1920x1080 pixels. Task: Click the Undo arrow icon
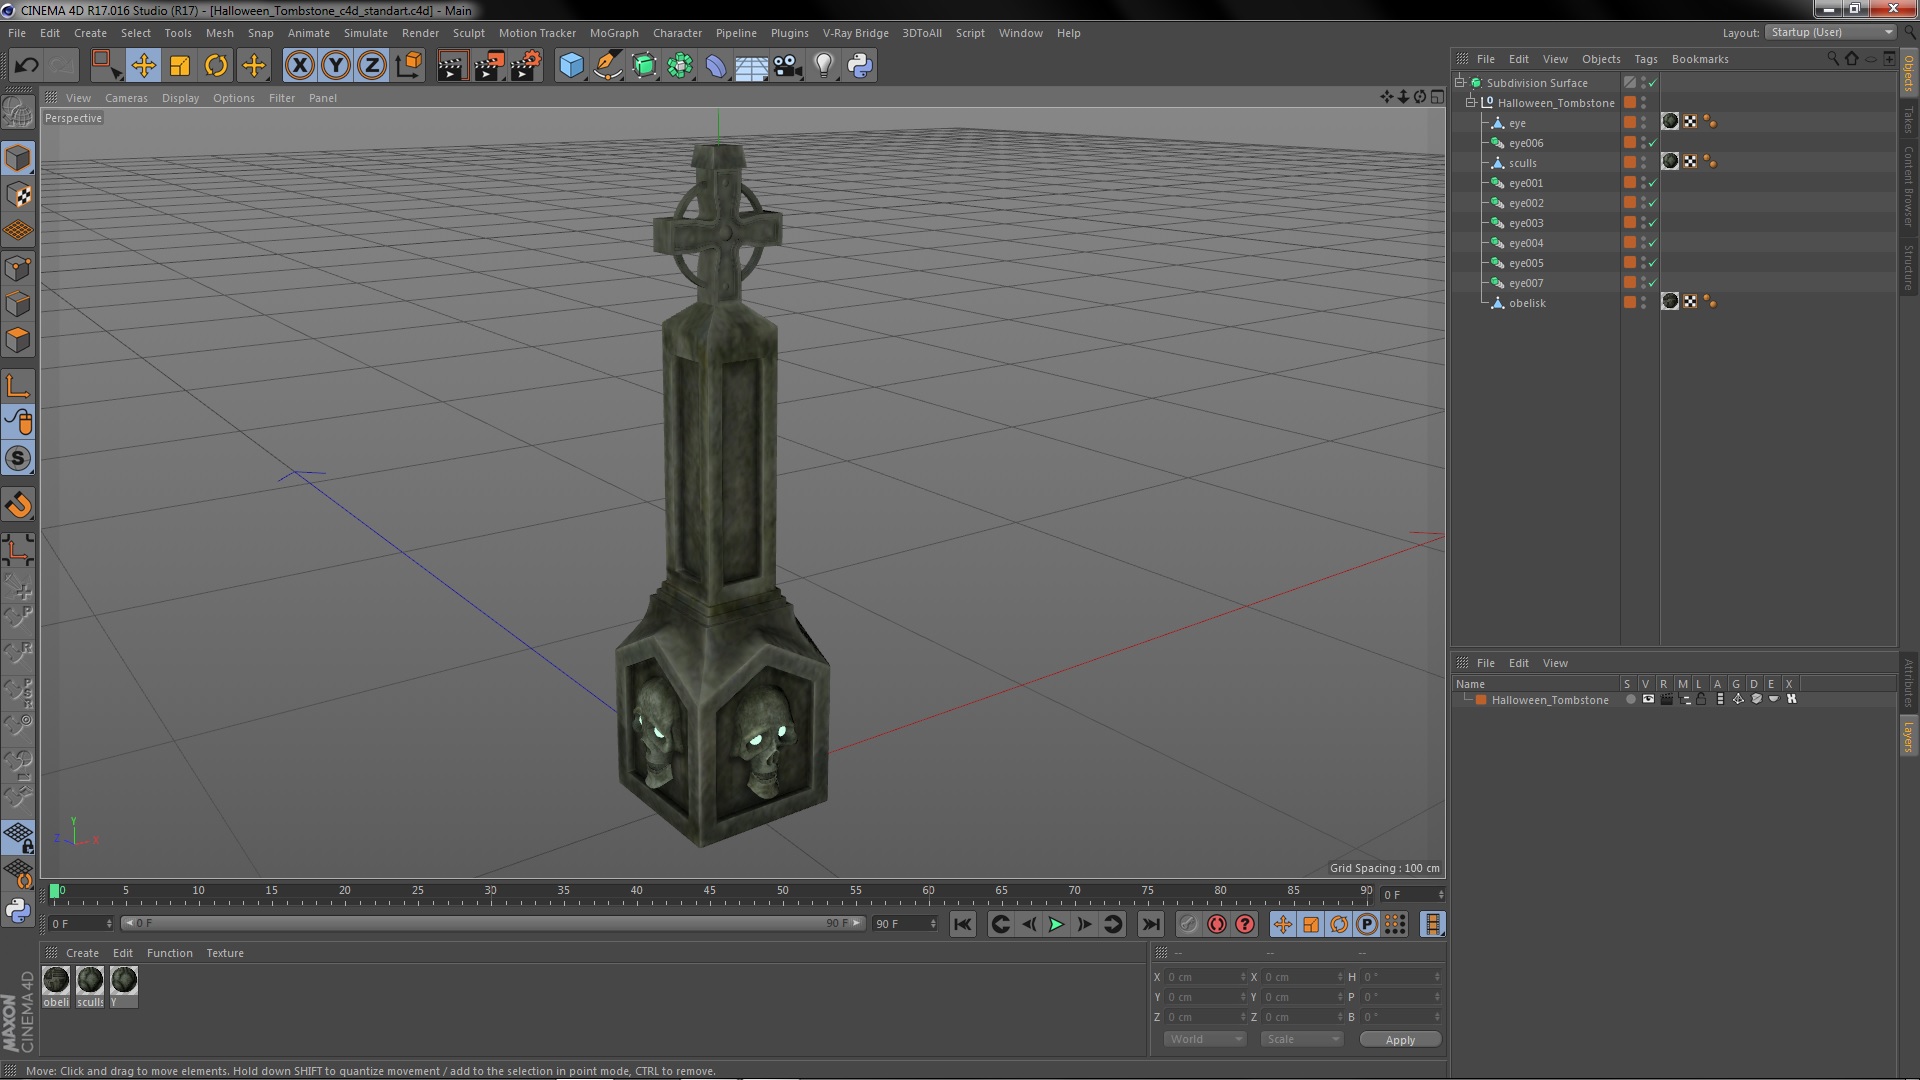click(x=26, y=66)
